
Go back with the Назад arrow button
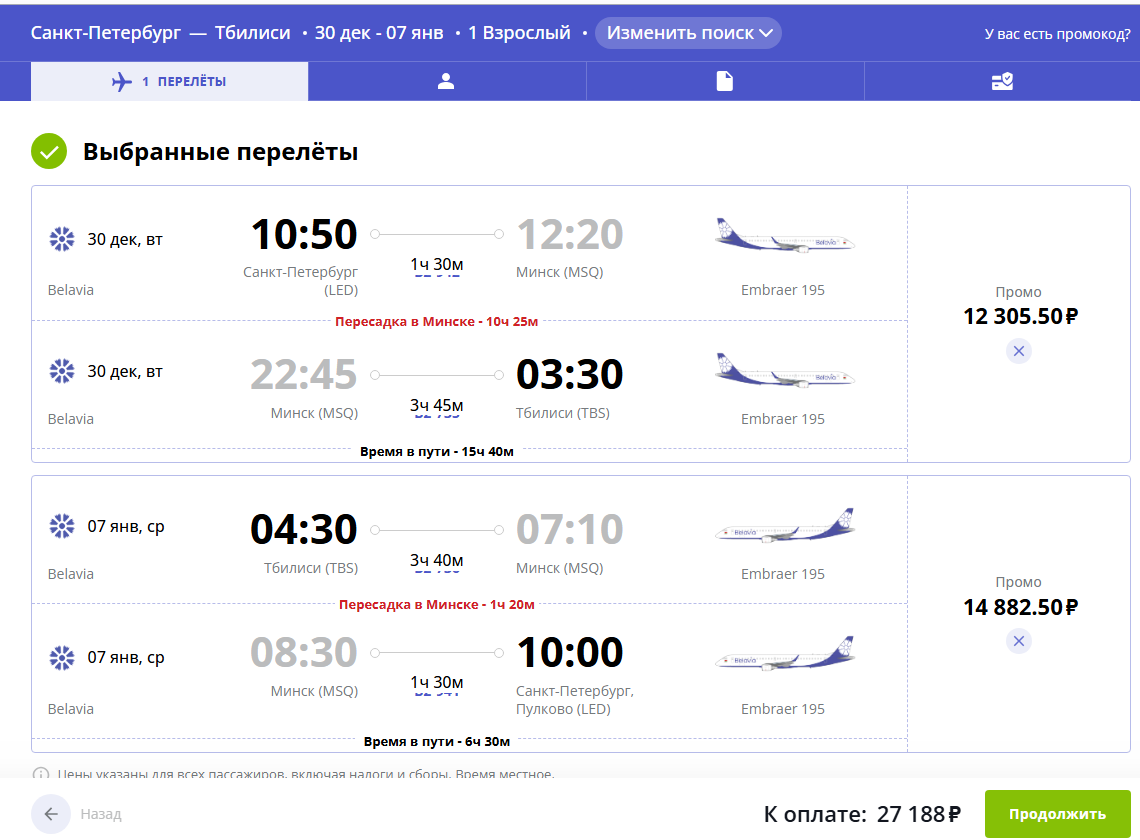(x=51, y=814)
